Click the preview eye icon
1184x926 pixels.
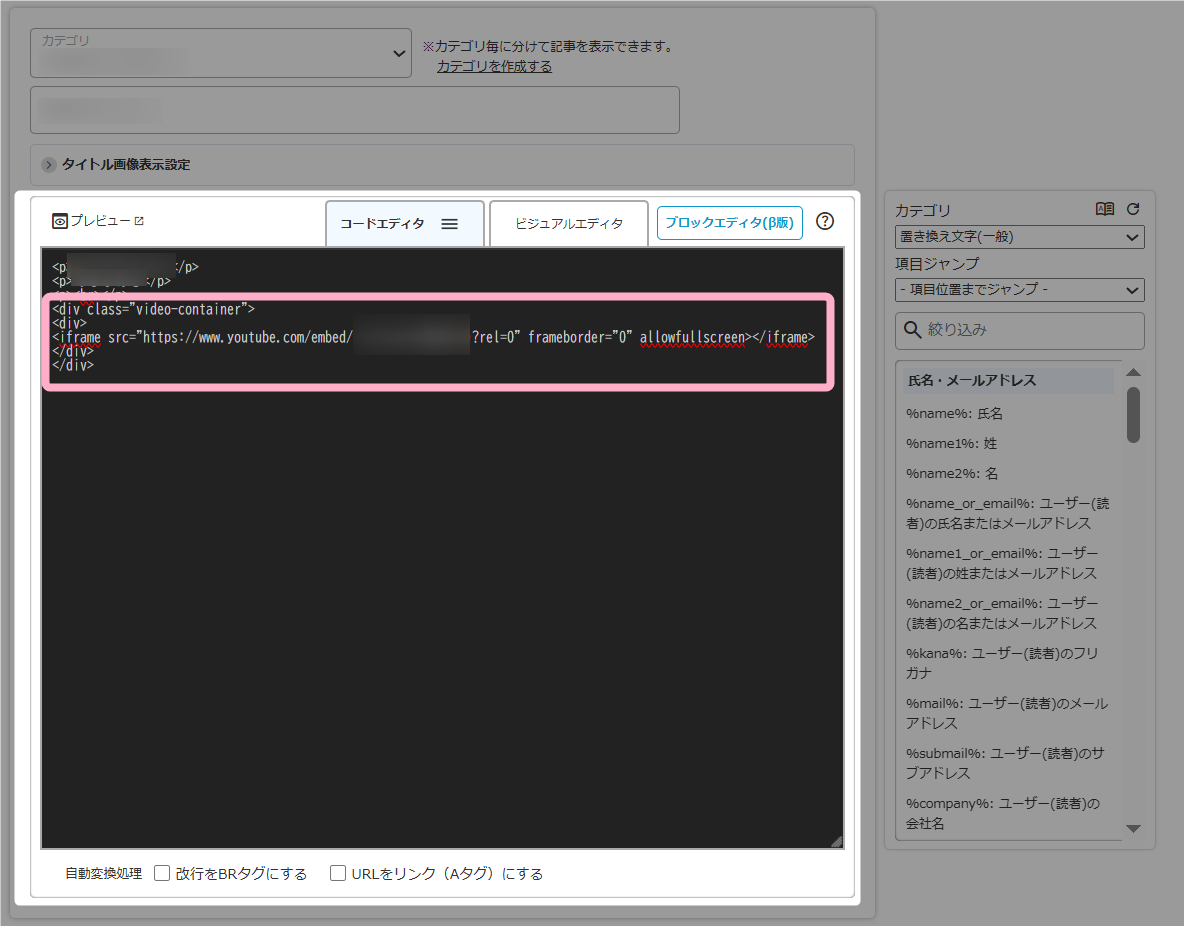tap(60, 221)
